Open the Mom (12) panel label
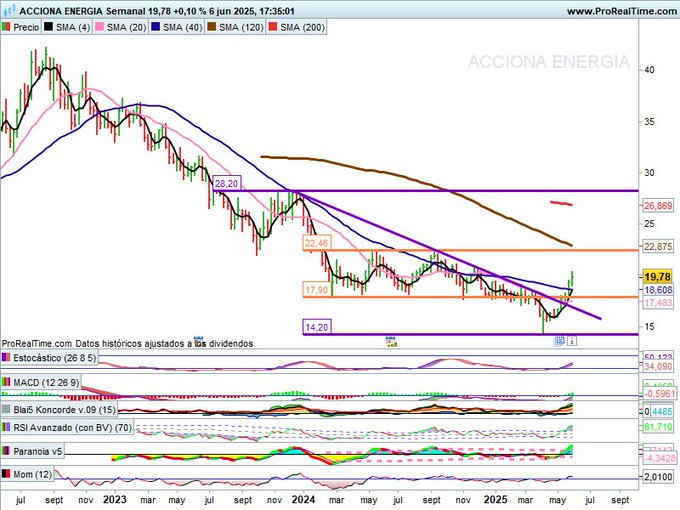This screenshot has height=510, width=680. click(33, 474)
